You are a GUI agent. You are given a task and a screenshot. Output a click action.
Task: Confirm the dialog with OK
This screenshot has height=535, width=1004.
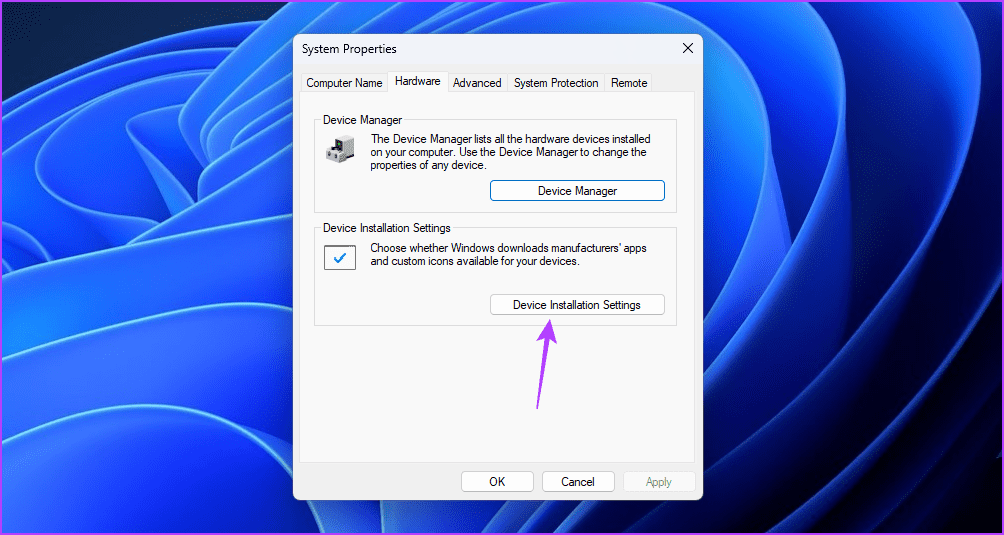[x=497, y=481]
